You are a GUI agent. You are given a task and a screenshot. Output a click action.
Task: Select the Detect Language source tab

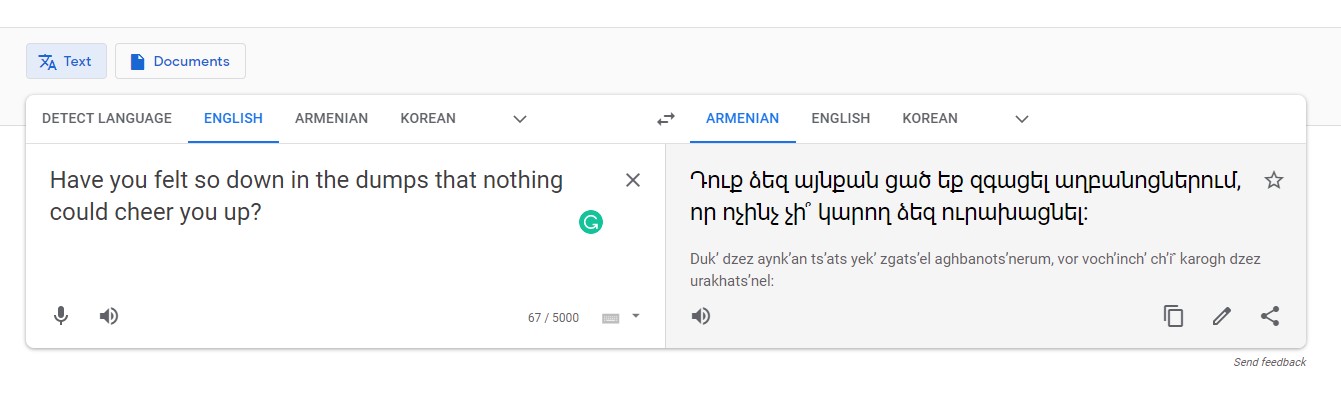[107, 118]
